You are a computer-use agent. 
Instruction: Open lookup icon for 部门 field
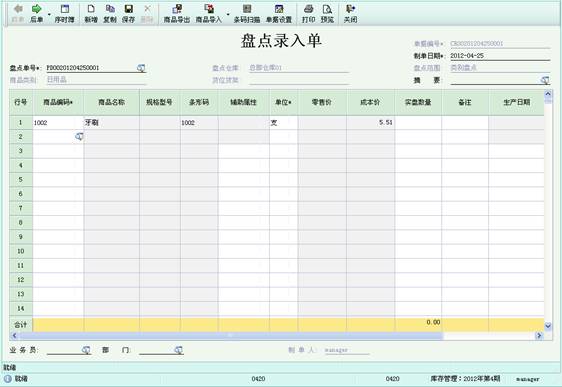178,350
